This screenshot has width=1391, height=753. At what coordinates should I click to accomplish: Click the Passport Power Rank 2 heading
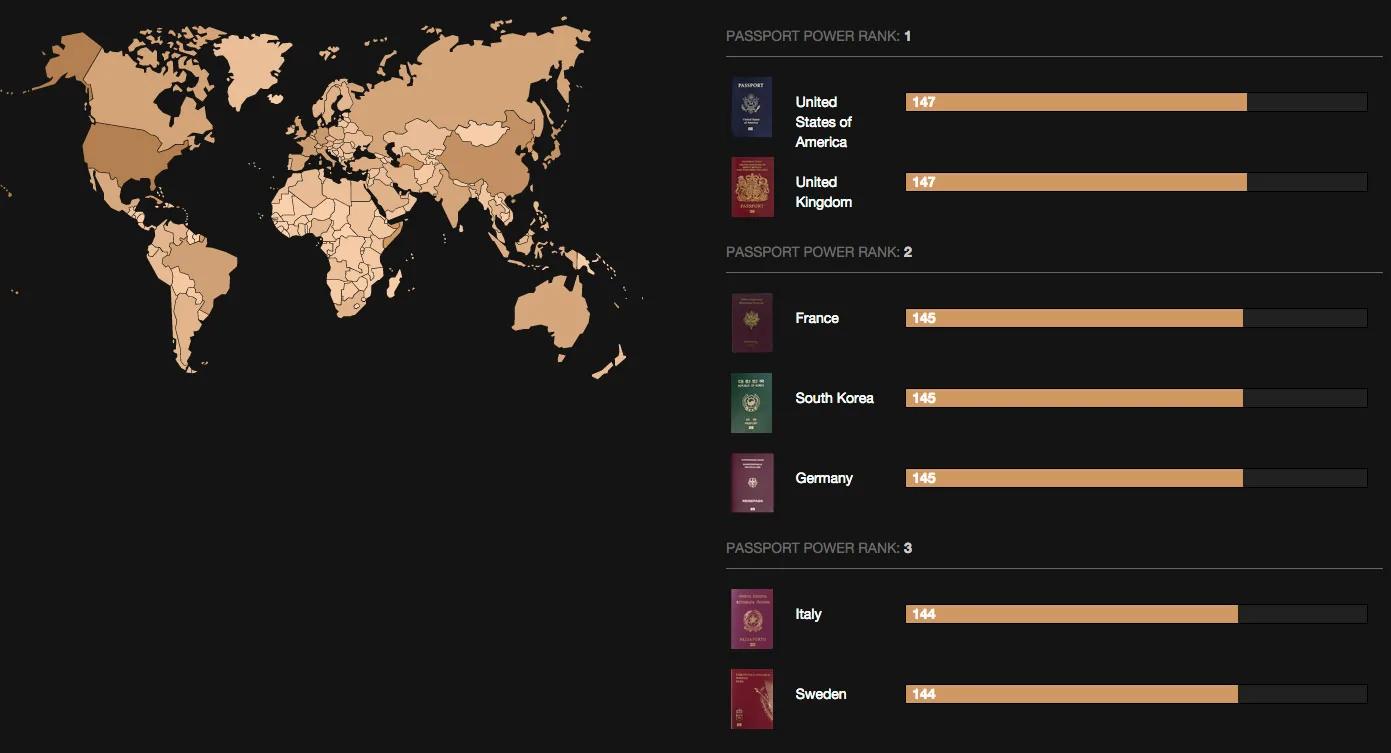[818, 252]
